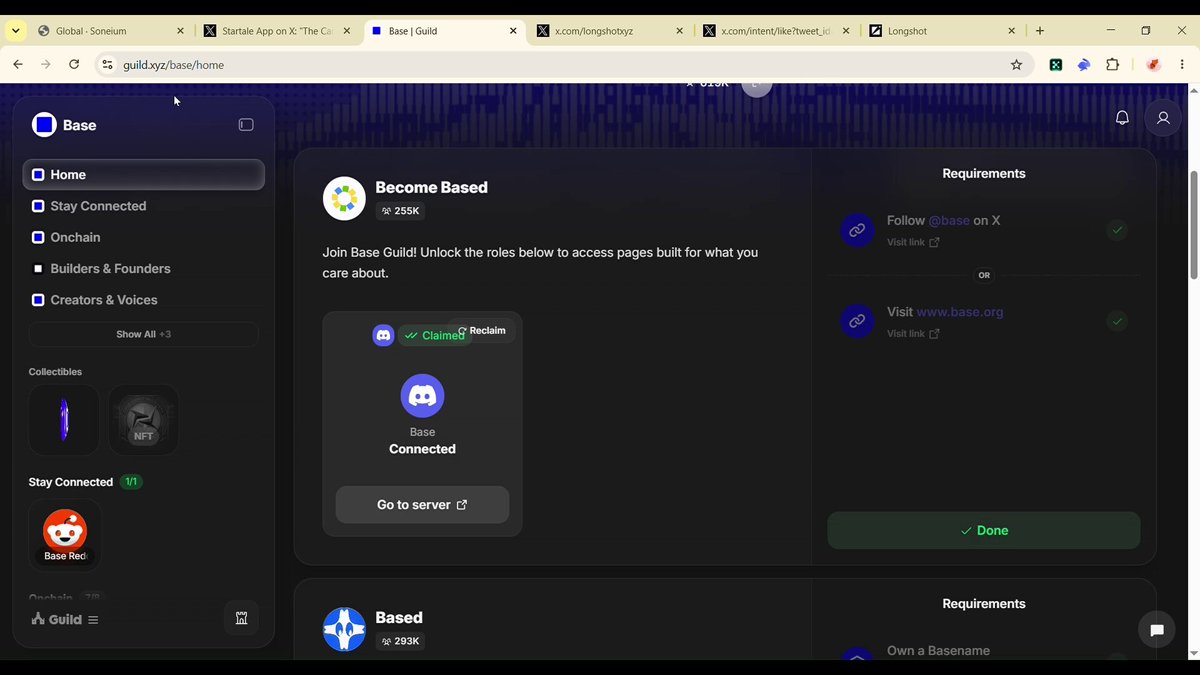Switch to the Global - Soneium tab
The width and height of the screenshot is (1200, 675).
(x=111, y=31)
